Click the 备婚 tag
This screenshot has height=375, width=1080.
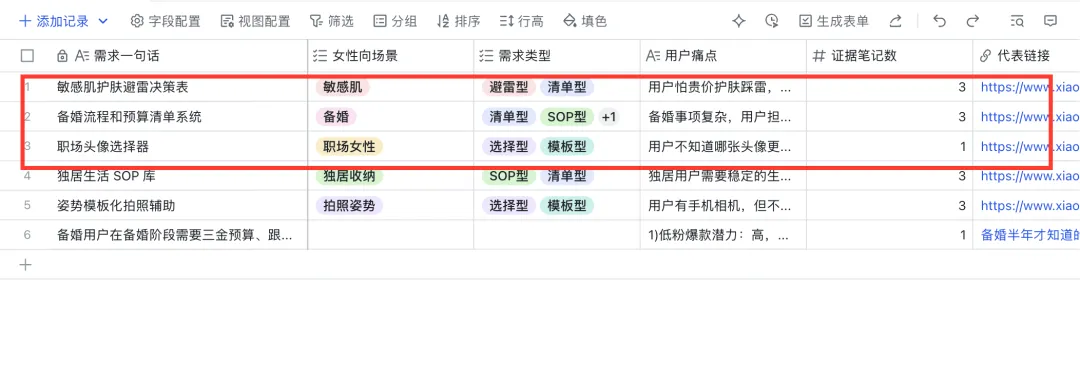335,116
